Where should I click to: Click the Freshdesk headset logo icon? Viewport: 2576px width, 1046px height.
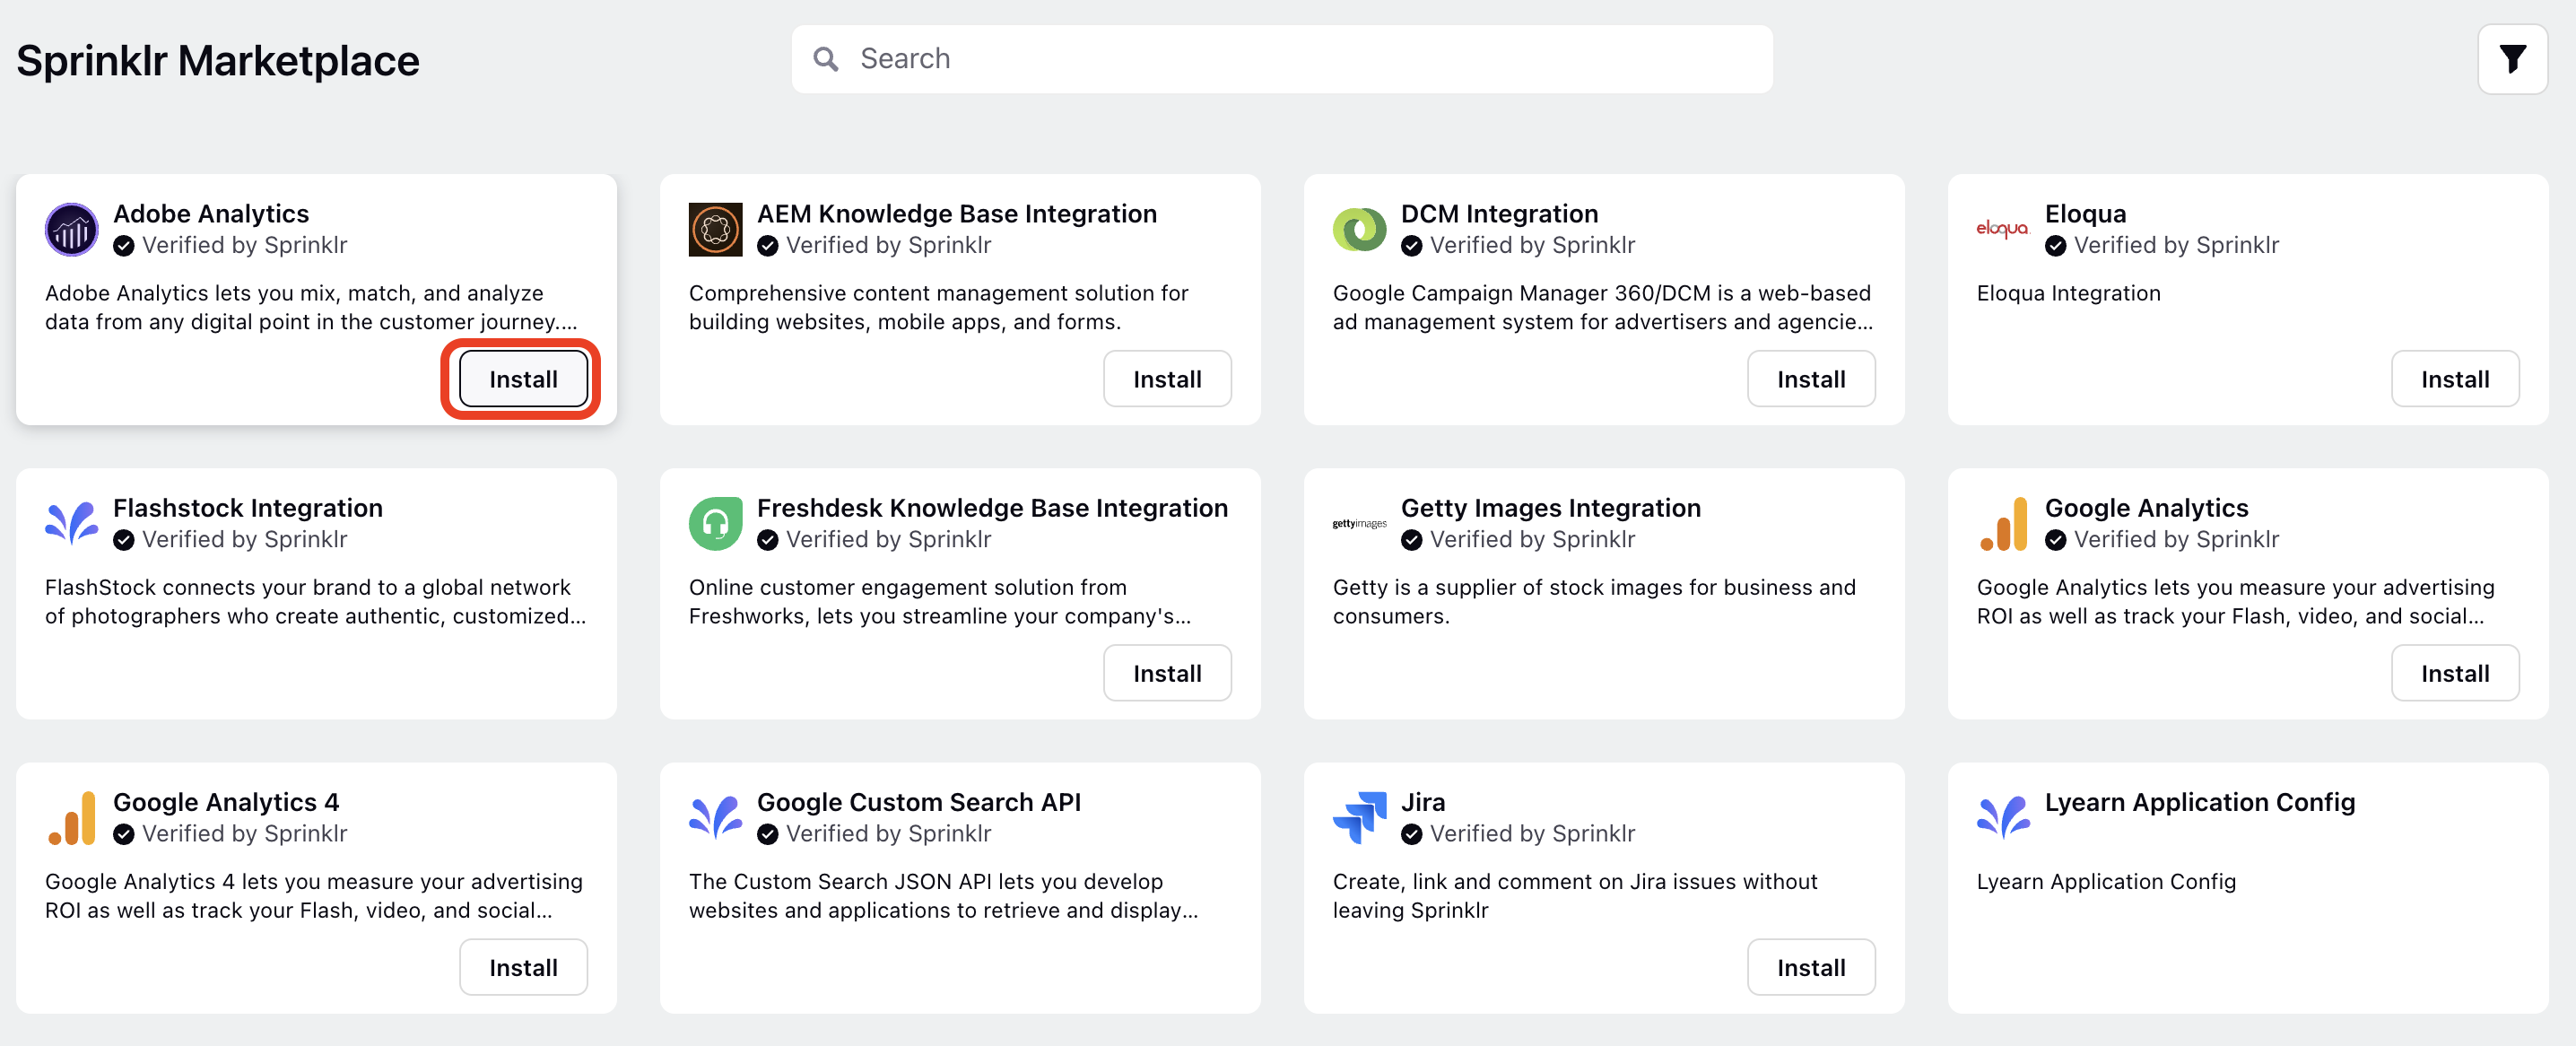(x=716, y=524)
